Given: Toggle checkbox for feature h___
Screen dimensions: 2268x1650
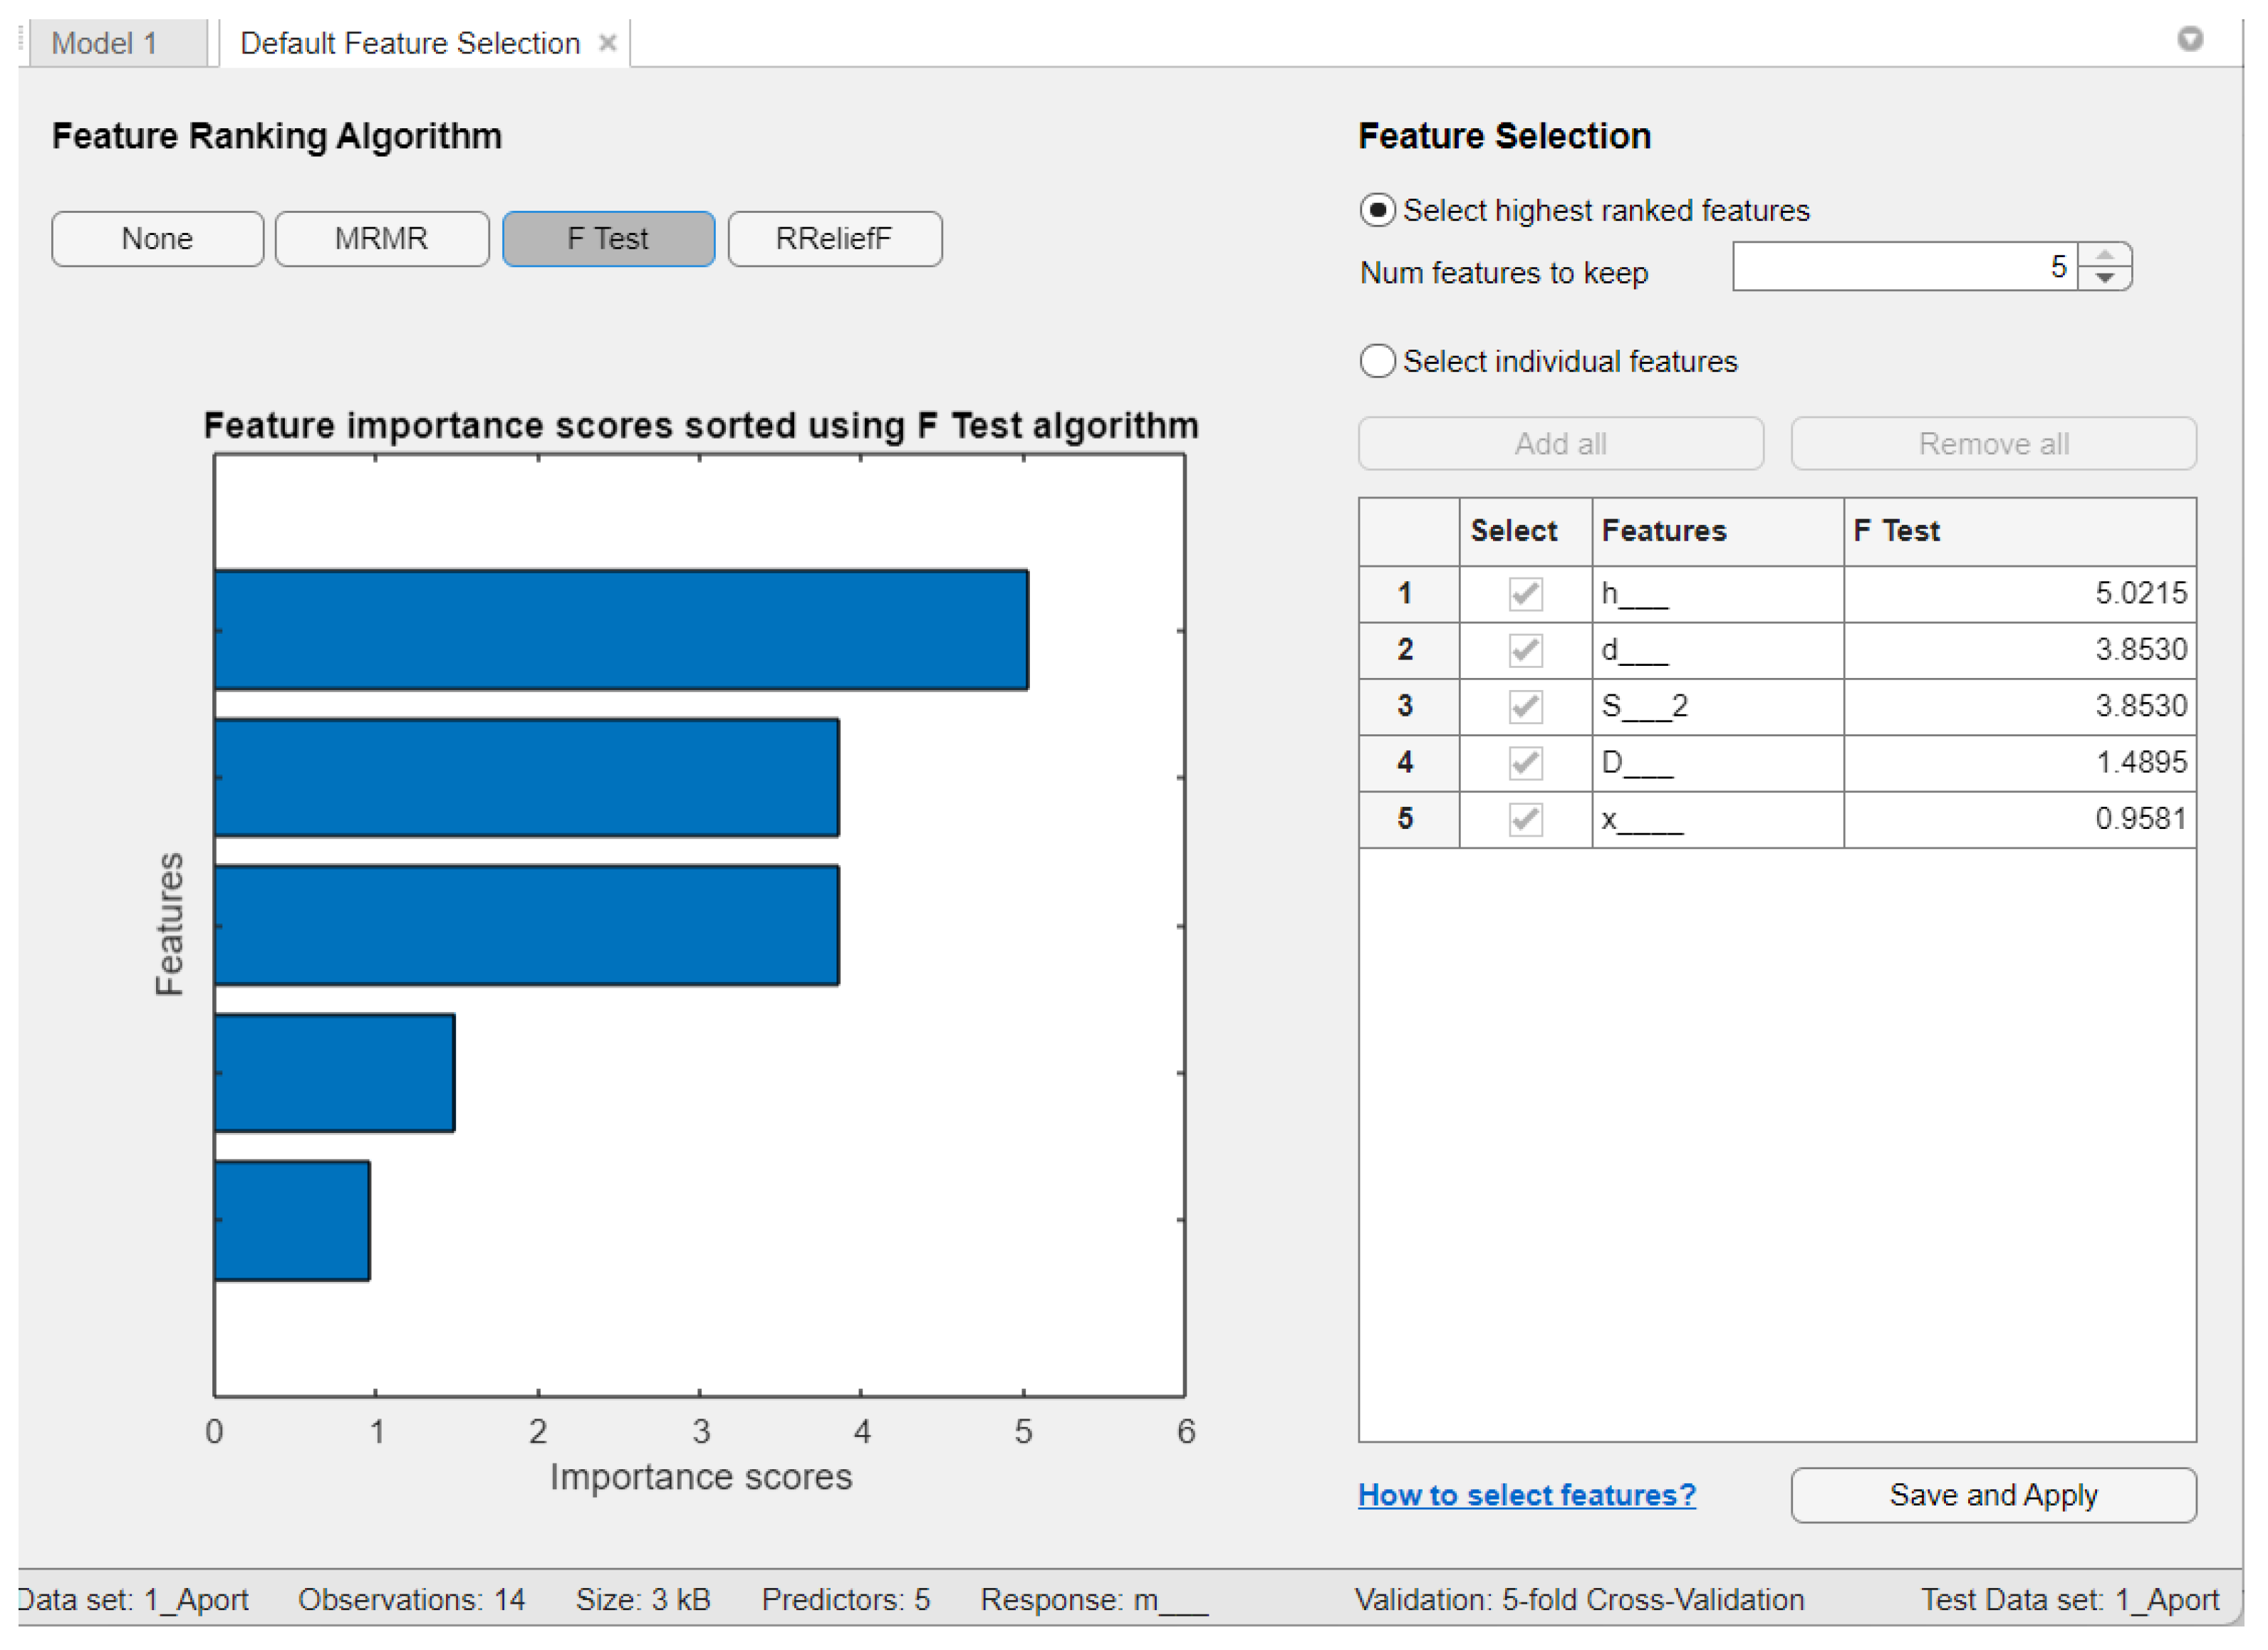Looking at the screenshot, I should (x=1525, y=594).
